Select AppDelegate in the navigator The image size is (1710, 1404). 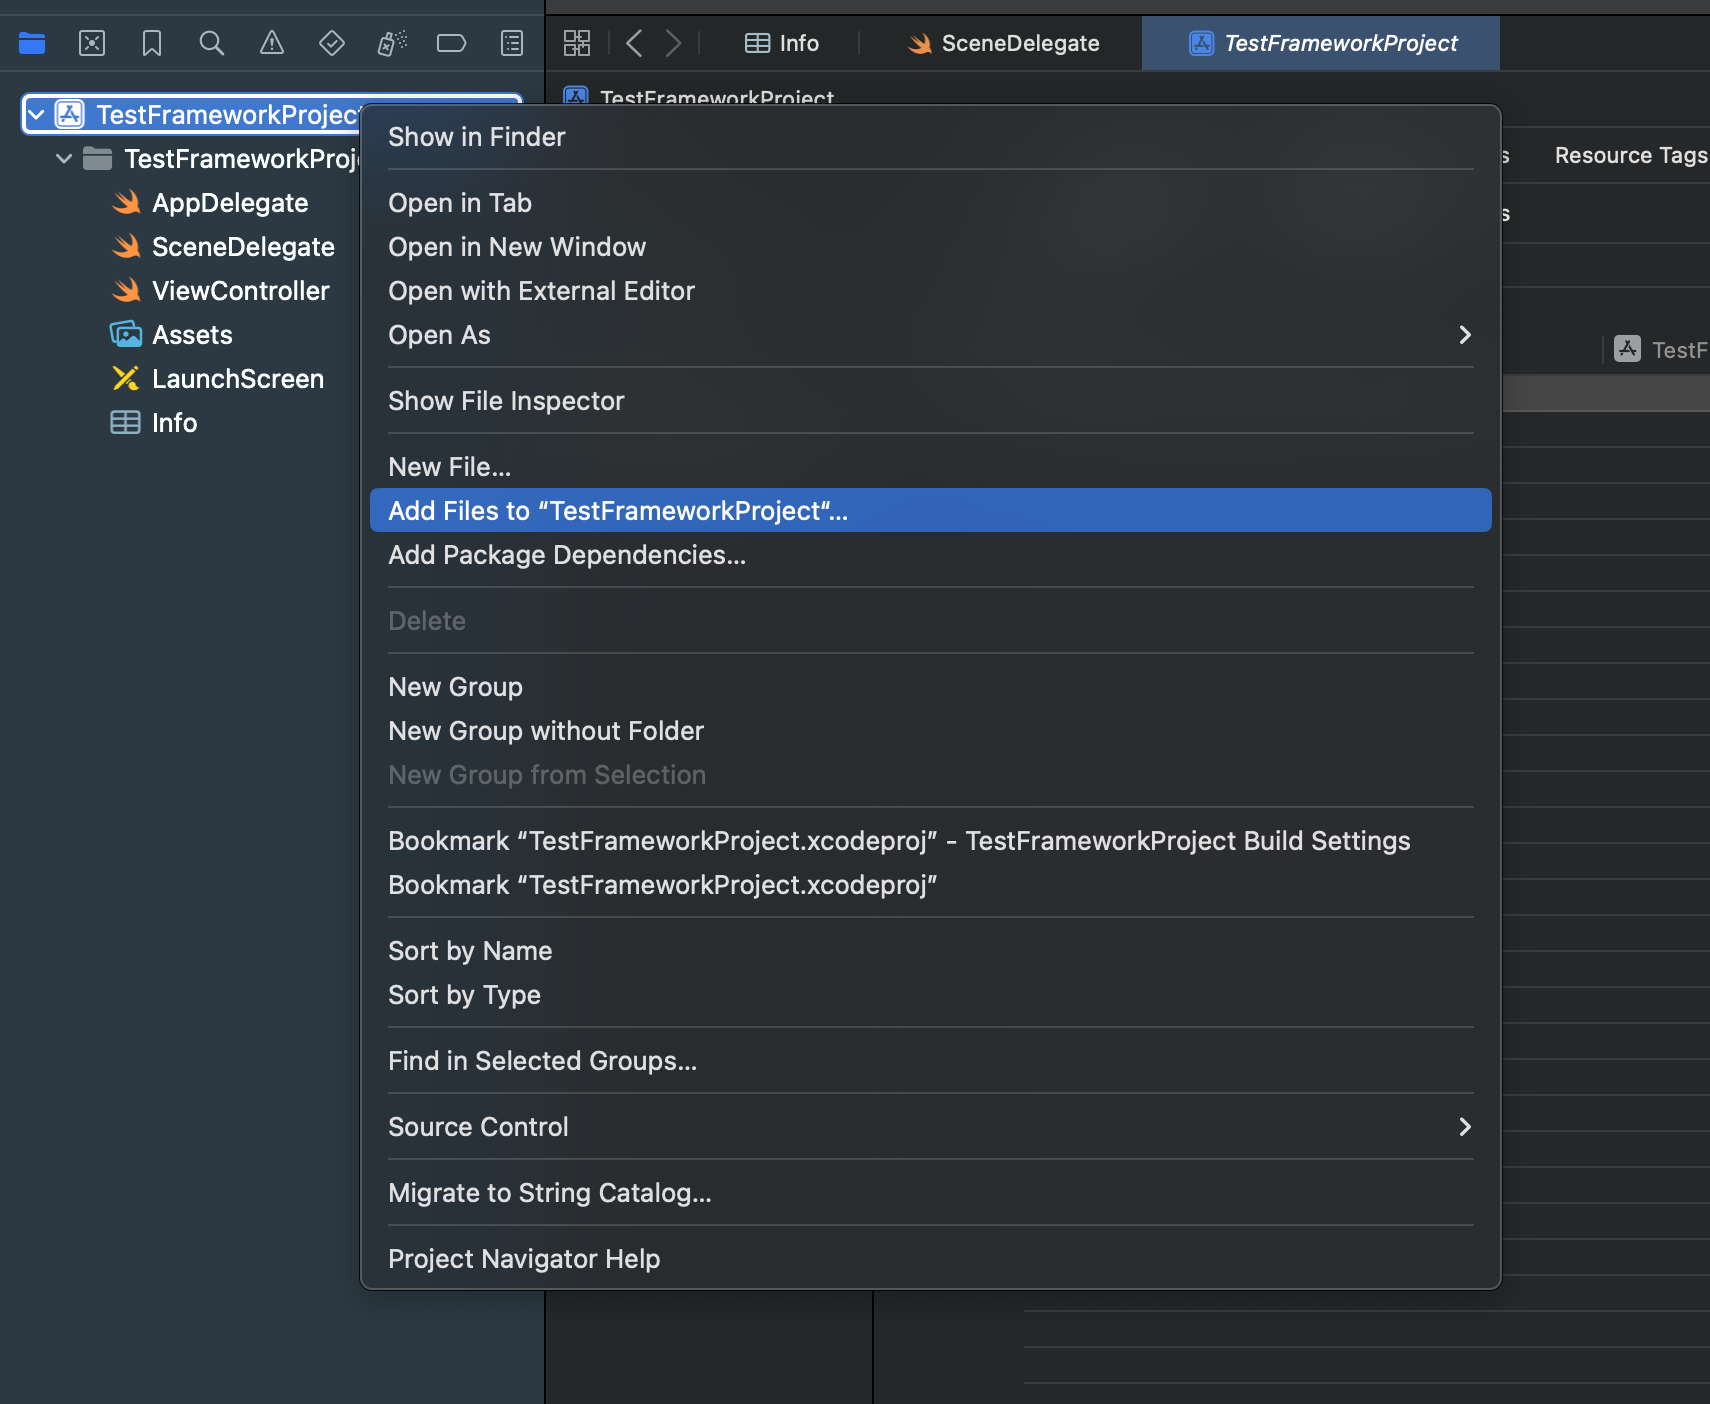[x=230, y=203]
